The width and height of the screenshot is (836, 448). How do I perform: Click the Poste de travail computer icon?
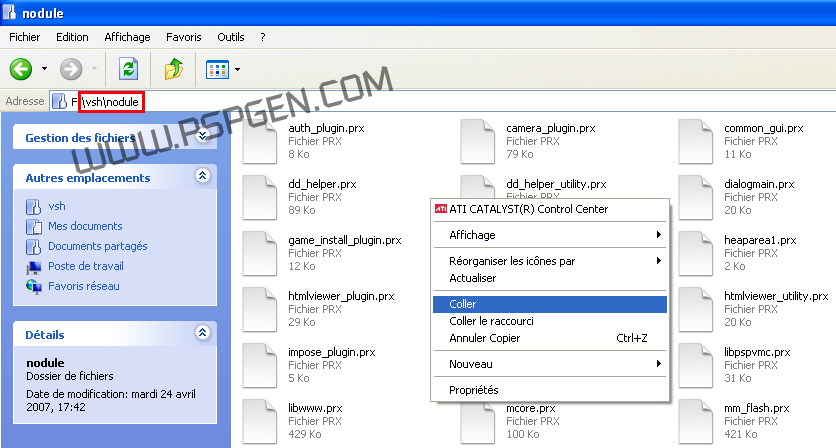[x=34, y=267]
